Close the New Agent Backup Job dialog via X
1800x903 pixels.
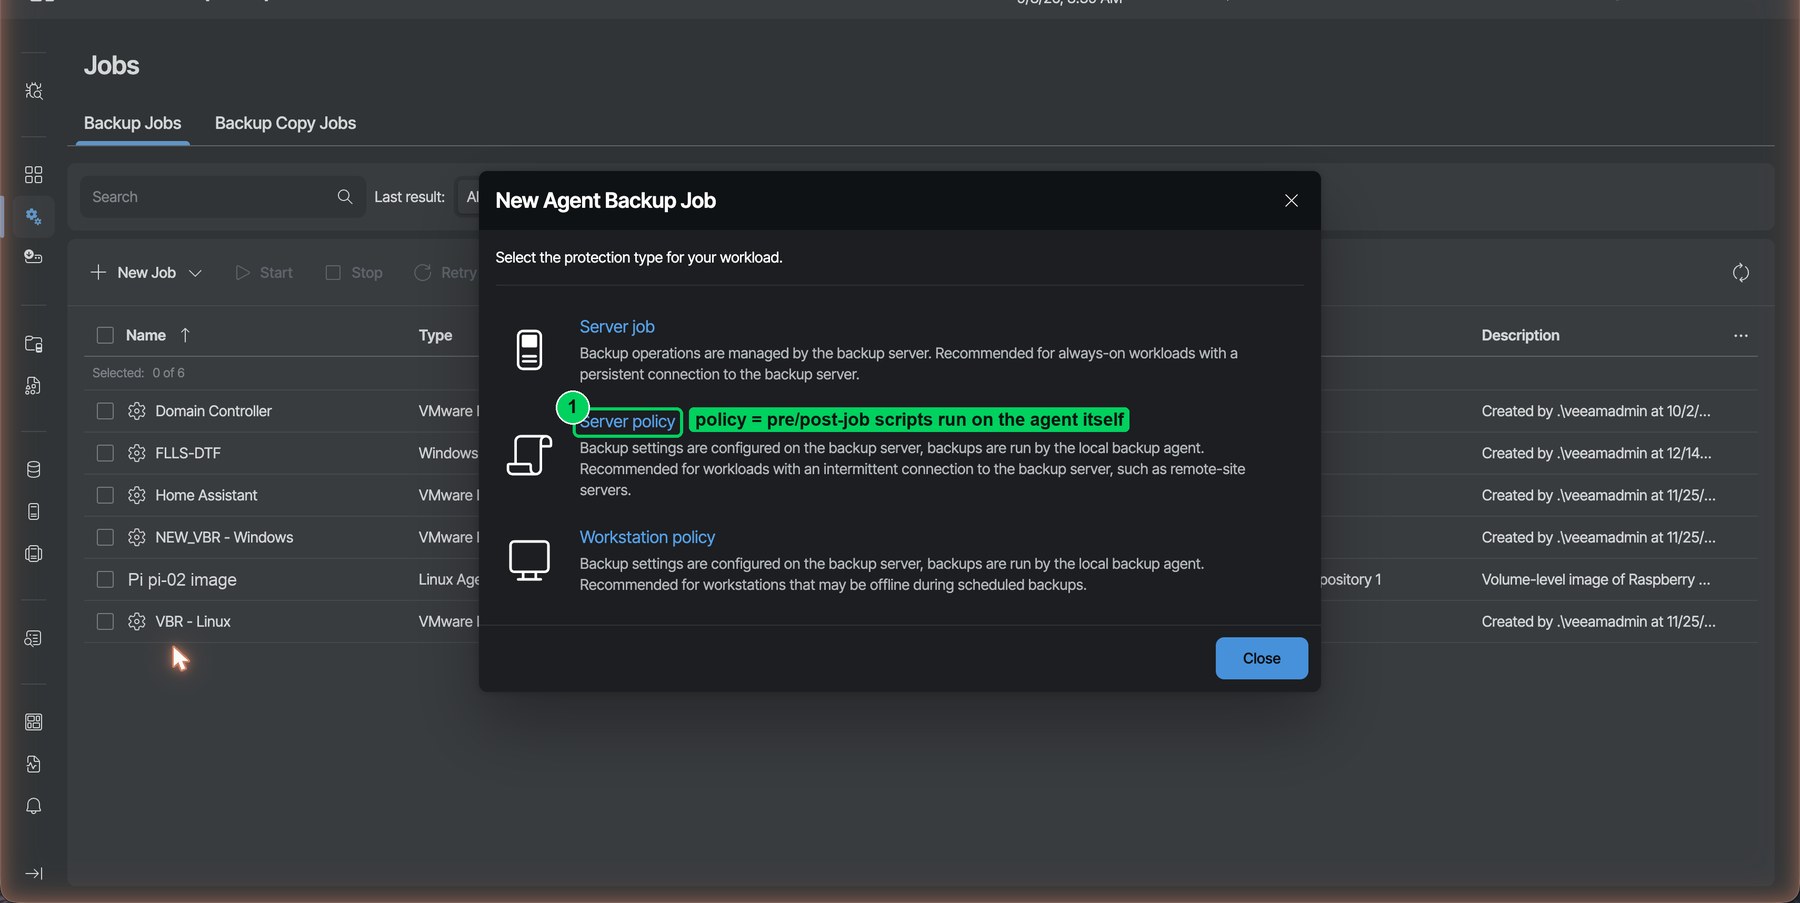pos(1291,201)
